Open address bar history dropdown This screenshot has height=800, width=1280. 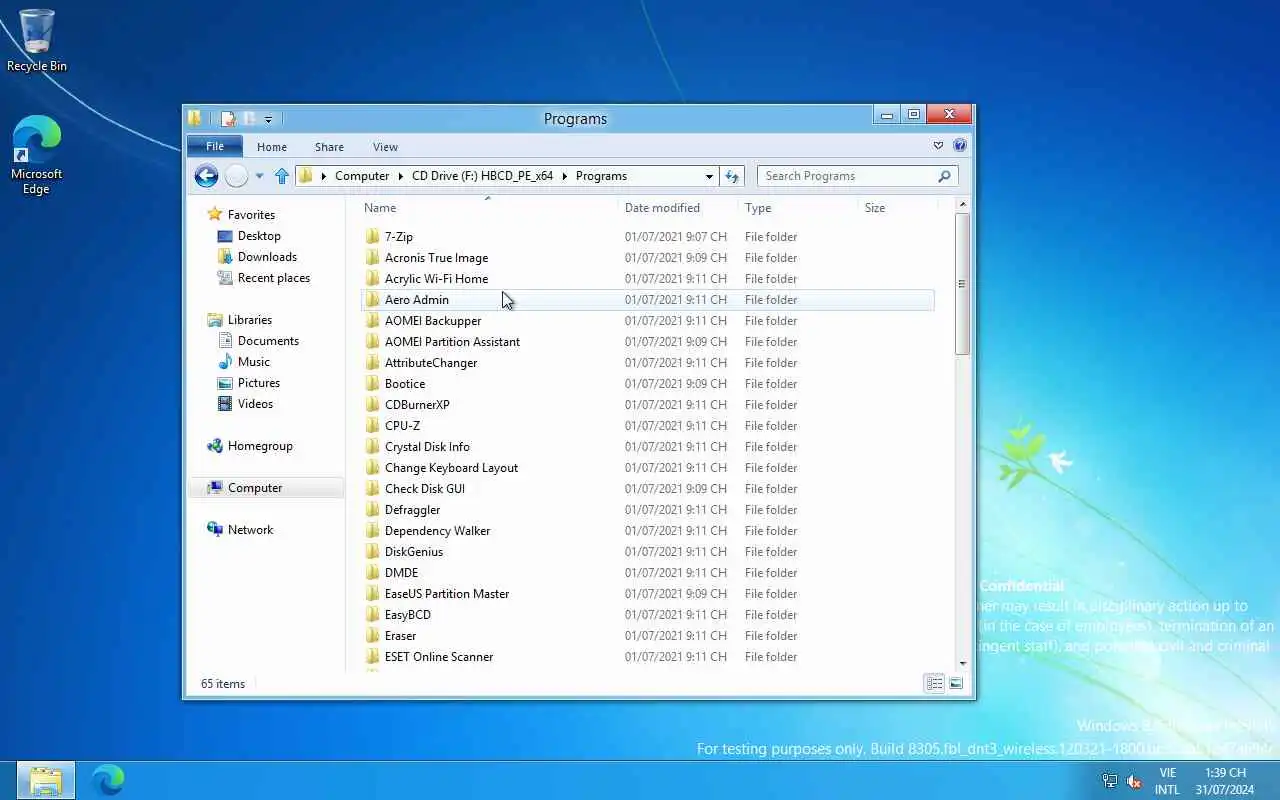[709, 176]
